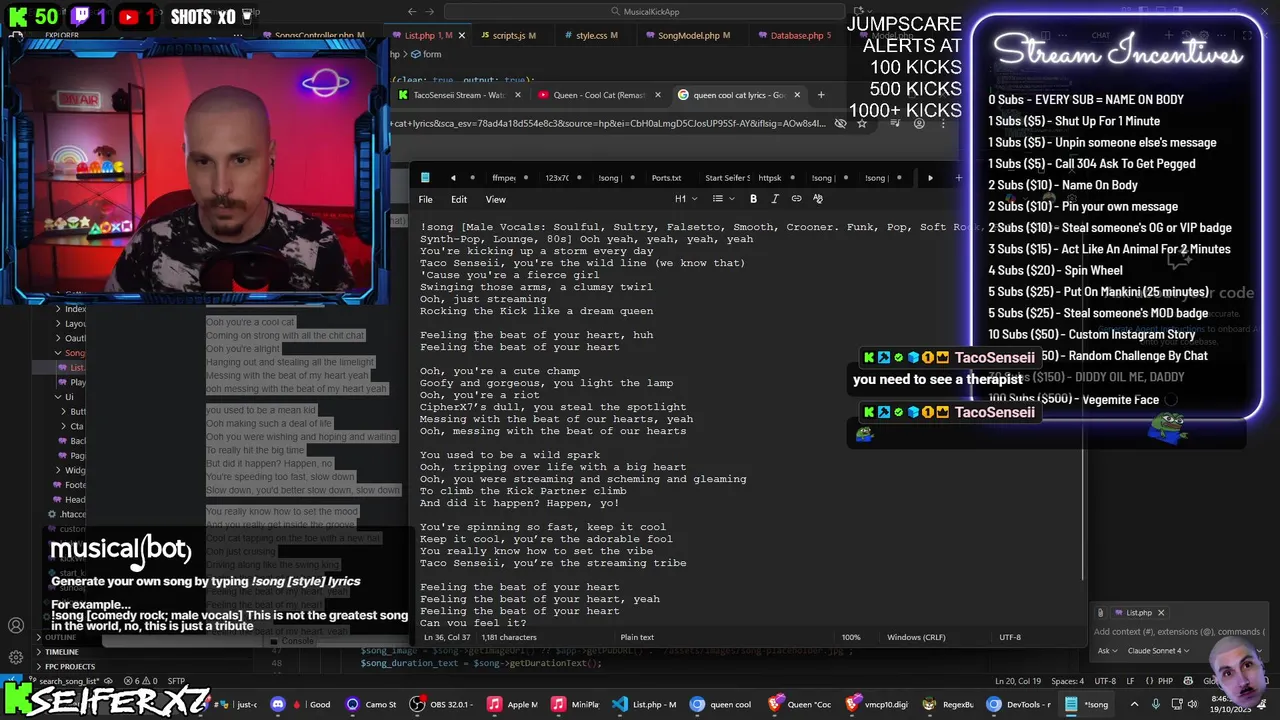Open a new browser tab
This screenshot has width=1280, height=720.
pyautogui.click(x=821, y=95)
